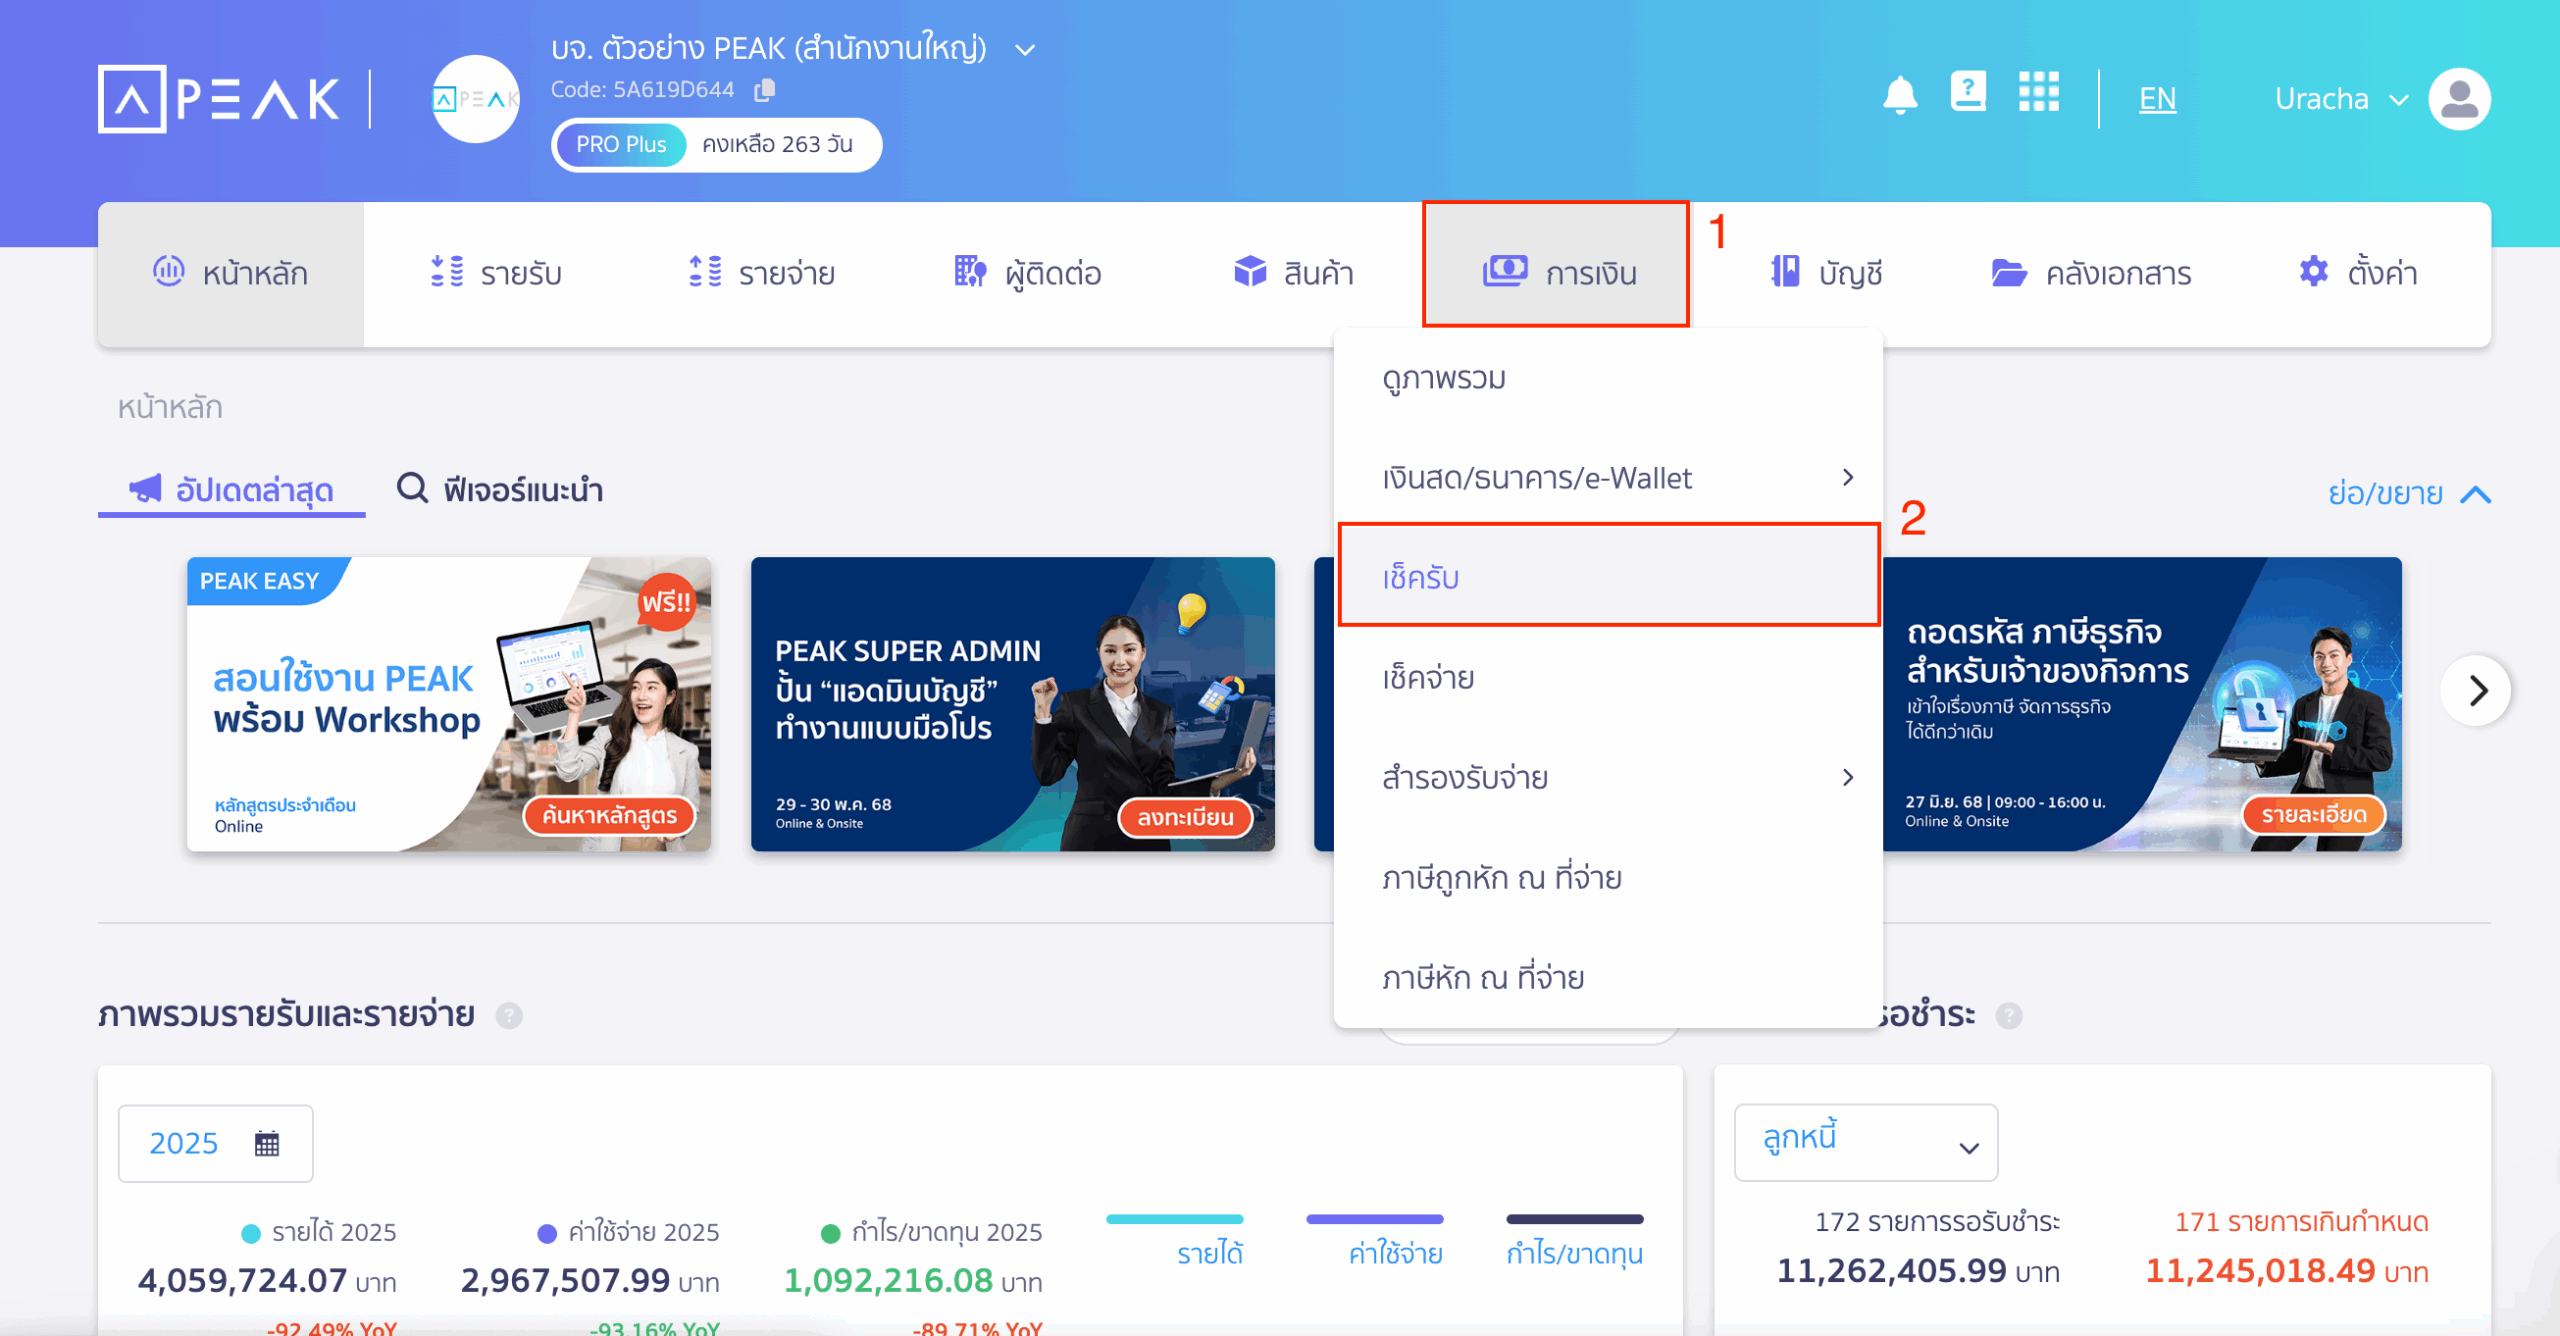Click the ตั้งค่า gear icon

tap(2314, 271)
